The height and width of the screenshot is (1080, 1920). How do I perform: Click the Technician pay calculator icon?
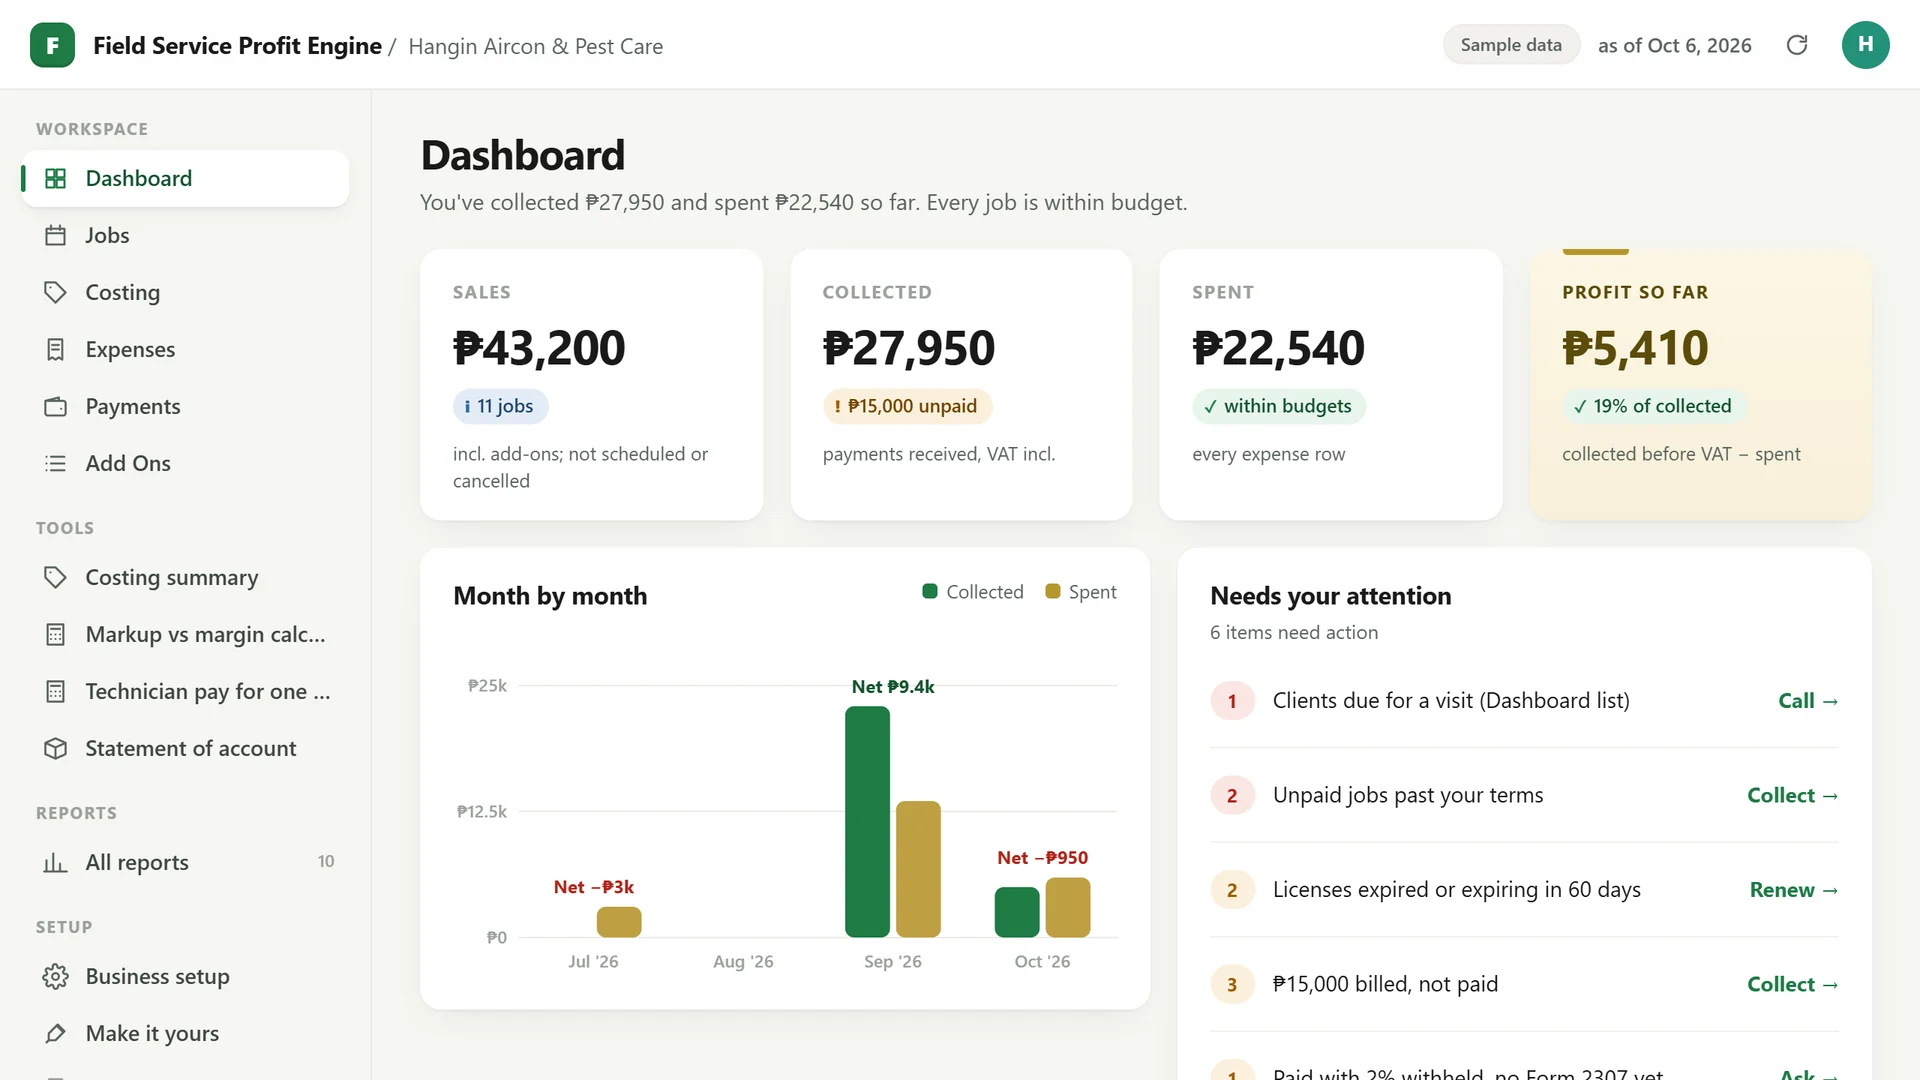click(x=56, y=691)
